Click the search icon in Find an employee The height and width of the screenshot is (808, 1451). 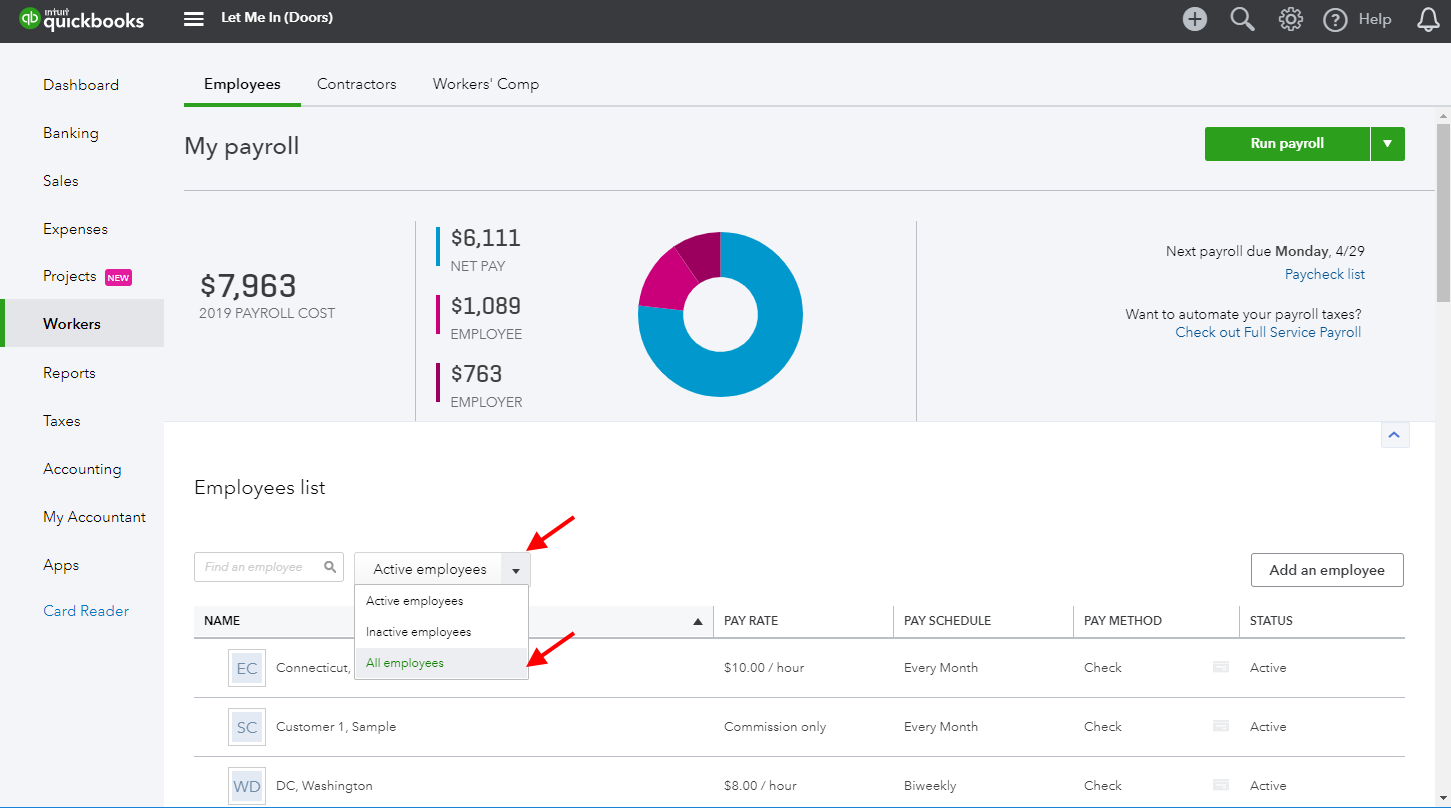coord(330,567)
